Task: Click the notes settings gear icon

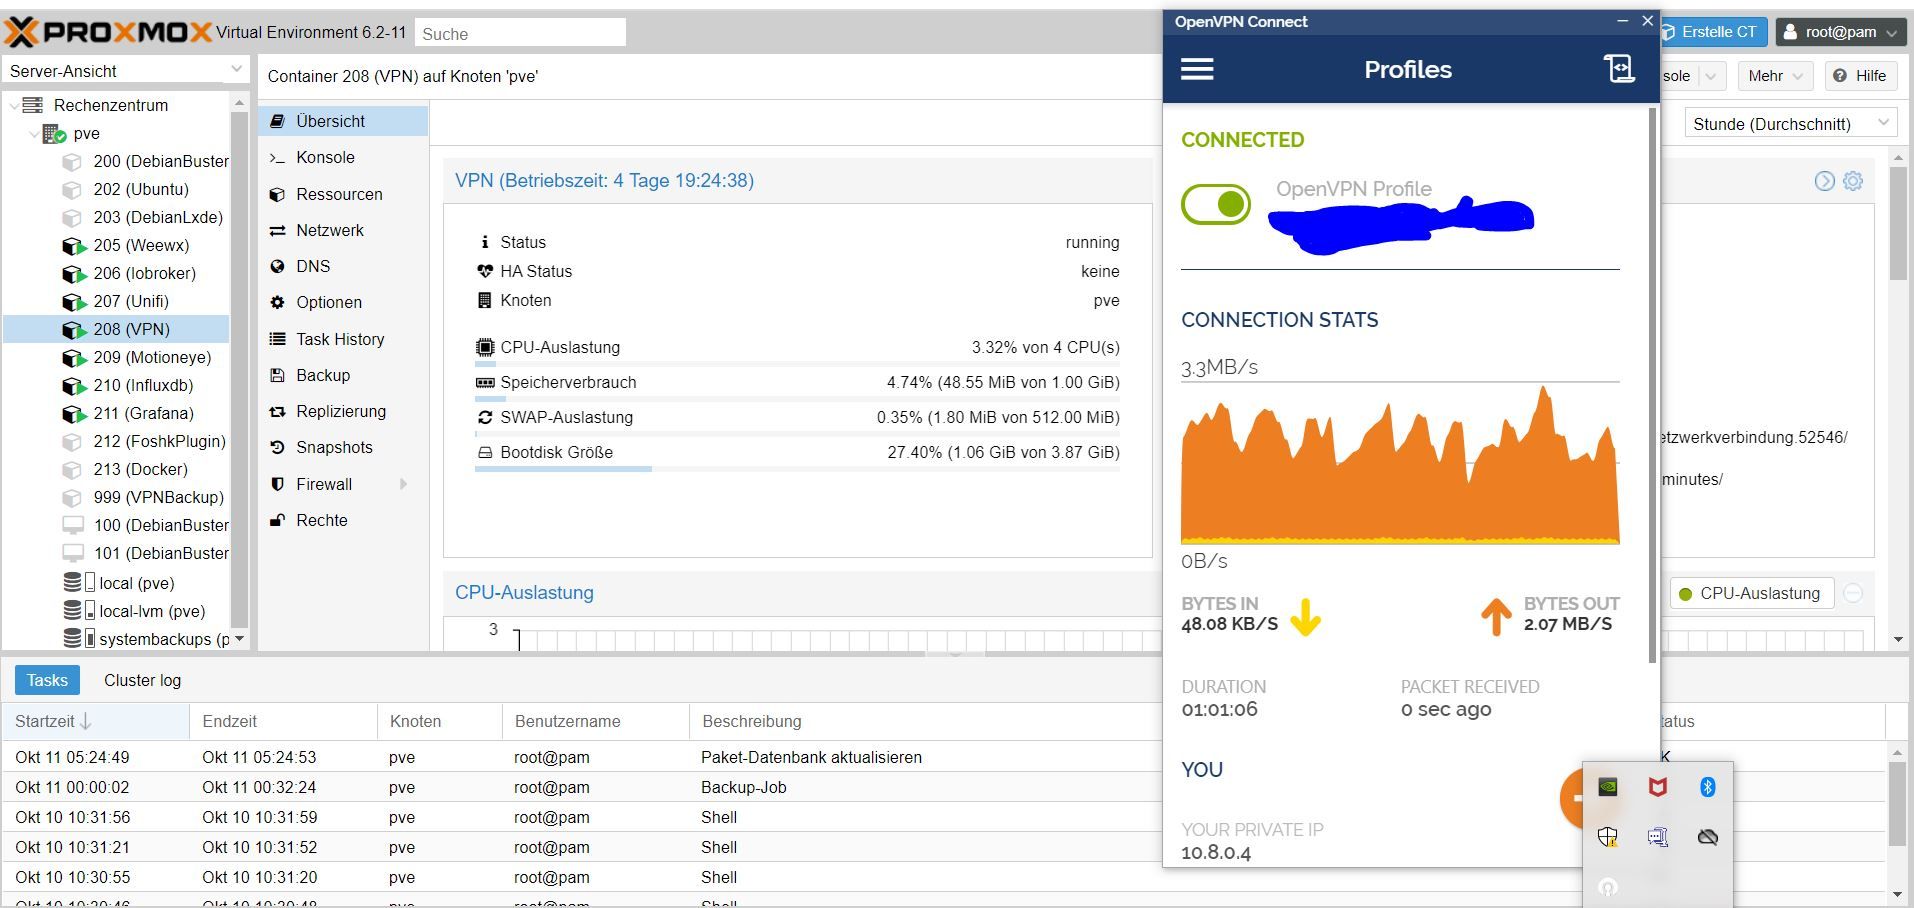Action: tap(1853, 181)
